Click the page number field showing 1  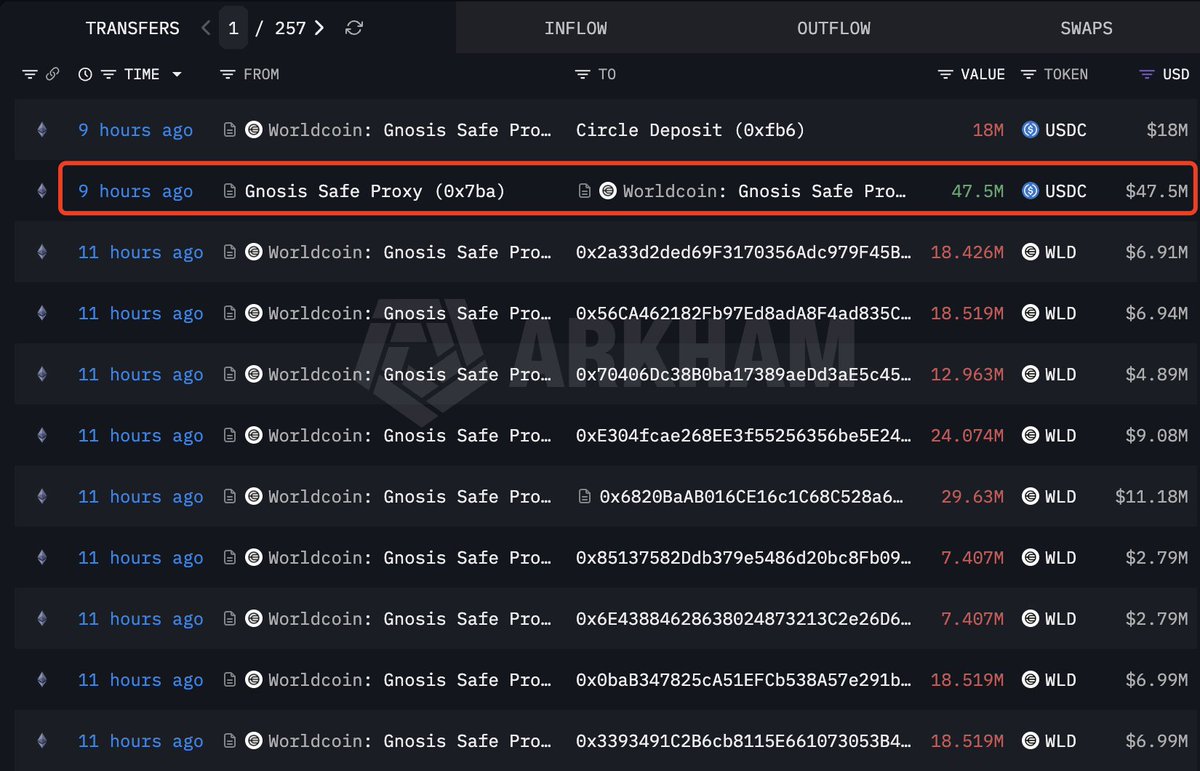(233, 28)
